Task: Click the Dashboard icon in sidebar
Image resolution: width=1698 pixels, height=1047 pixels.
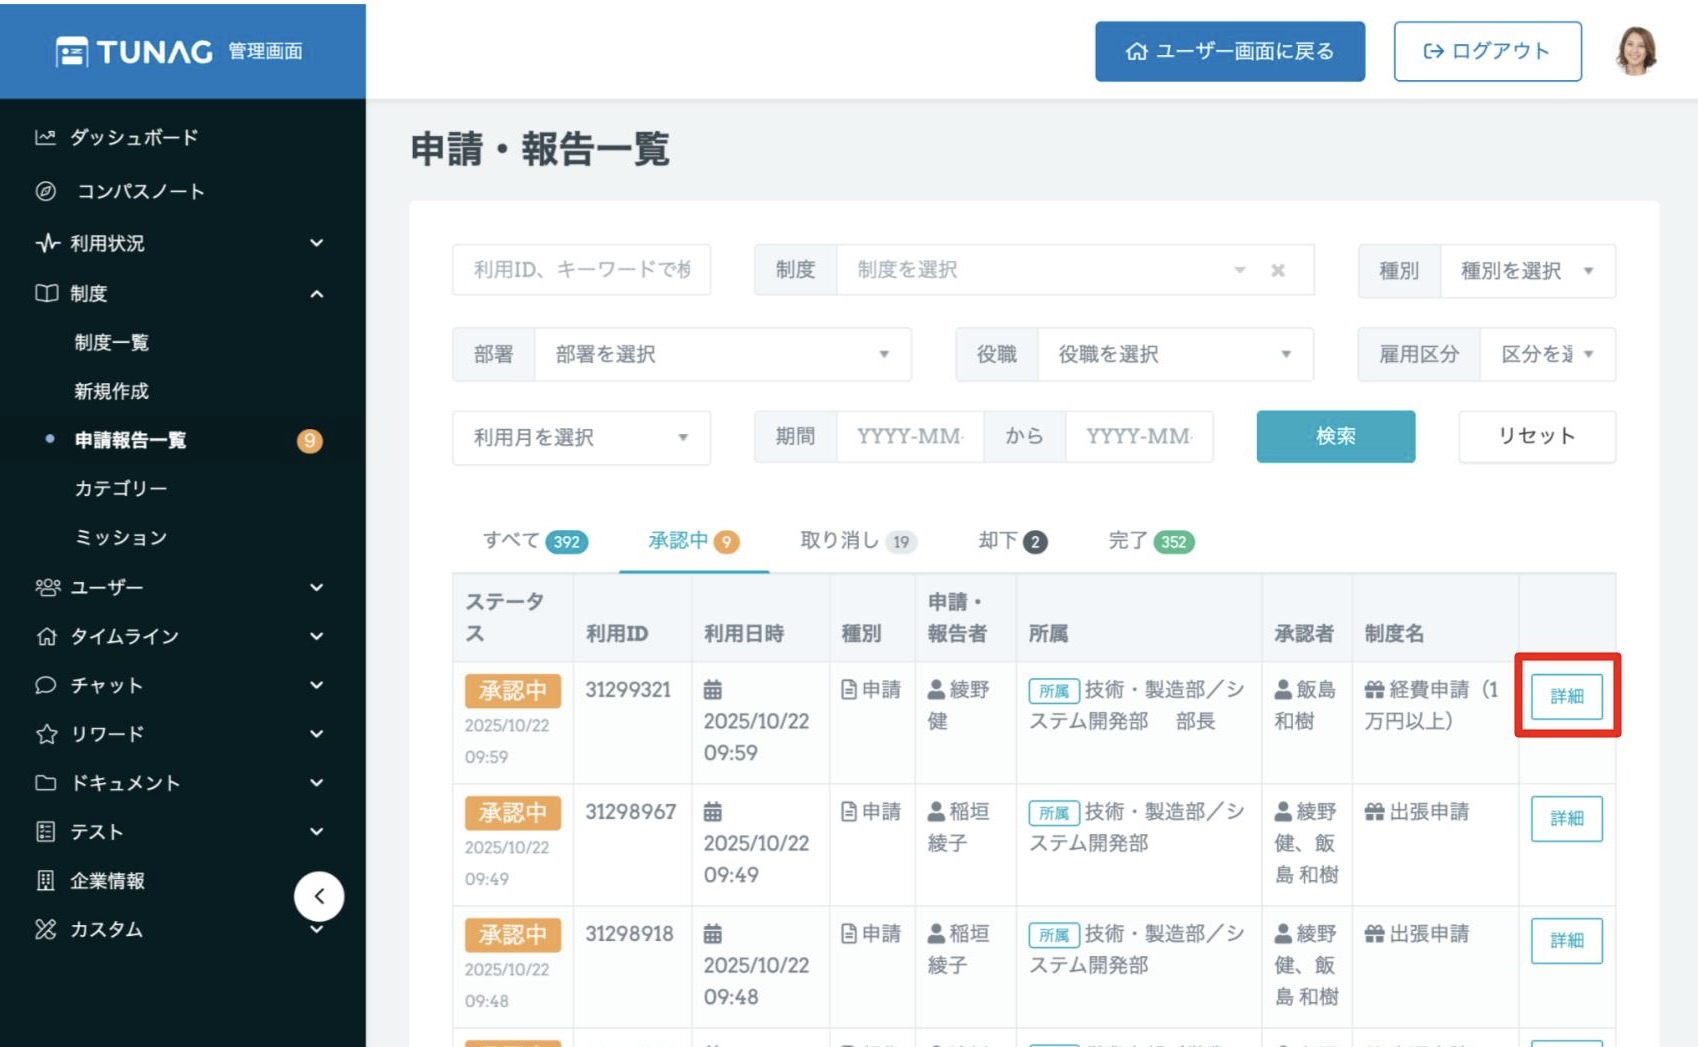Action: (45, 137)
